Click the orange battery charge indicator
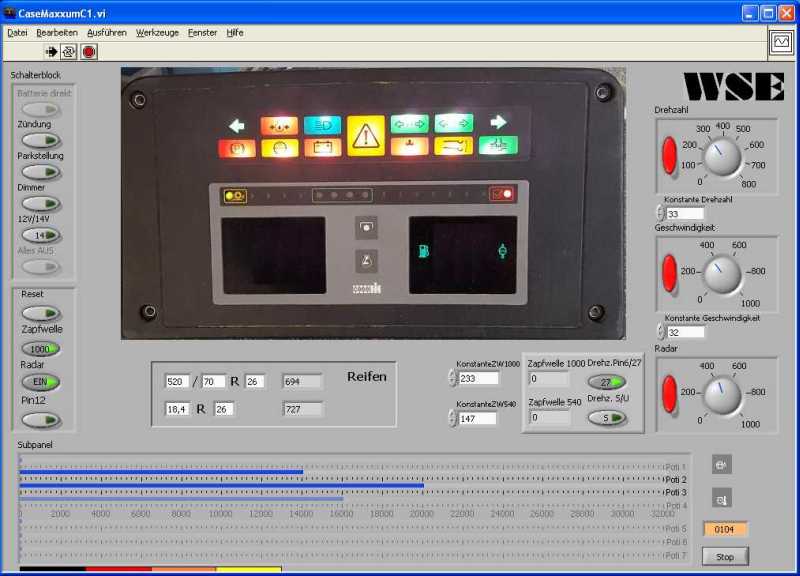 [322, 148]
